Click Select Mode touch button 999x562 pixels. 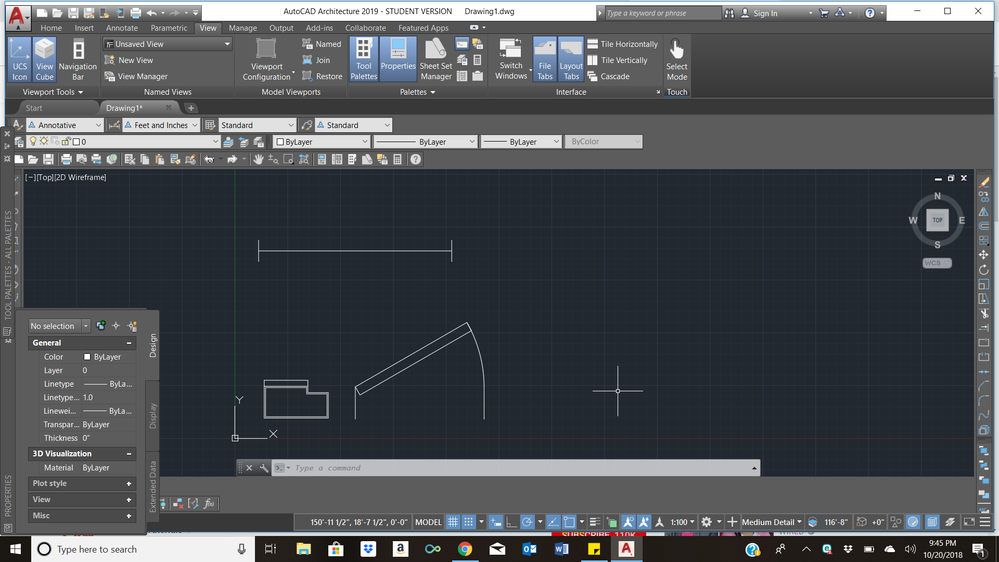tap(677, 59)
